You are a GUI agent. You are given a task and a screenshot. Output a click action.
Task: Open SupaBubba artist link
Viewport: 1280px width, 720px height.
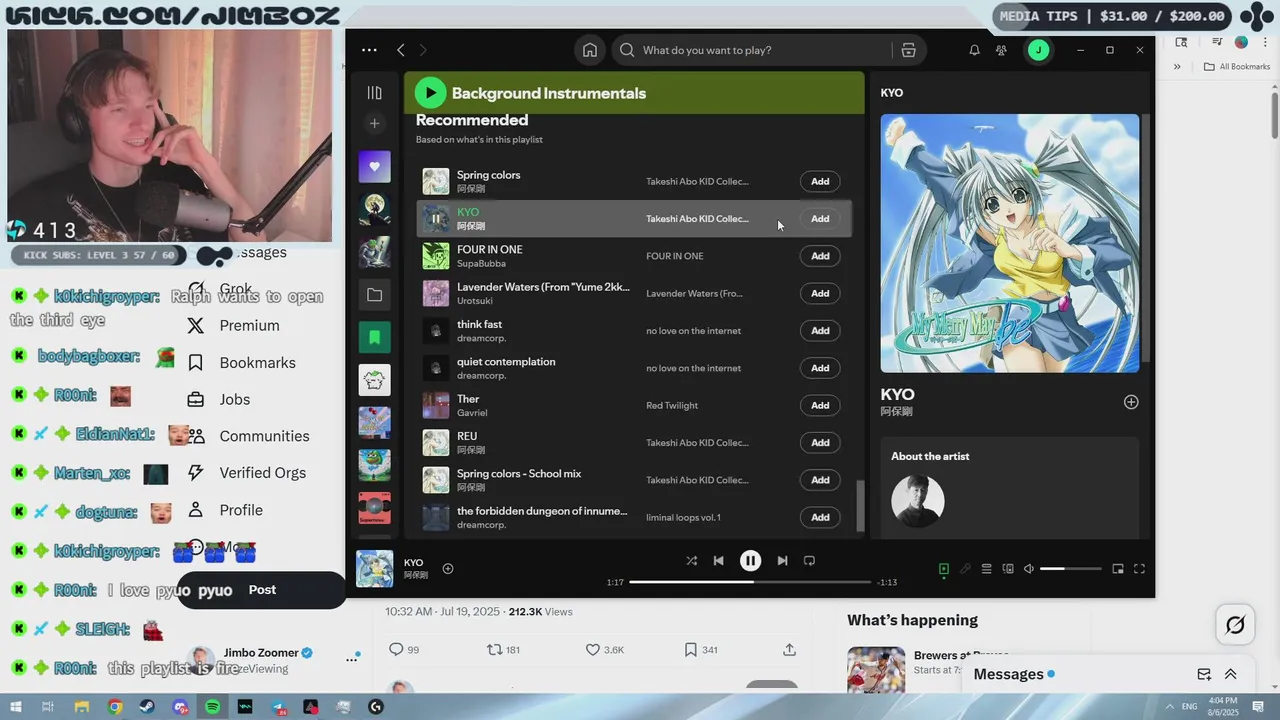tap(481, 264)
